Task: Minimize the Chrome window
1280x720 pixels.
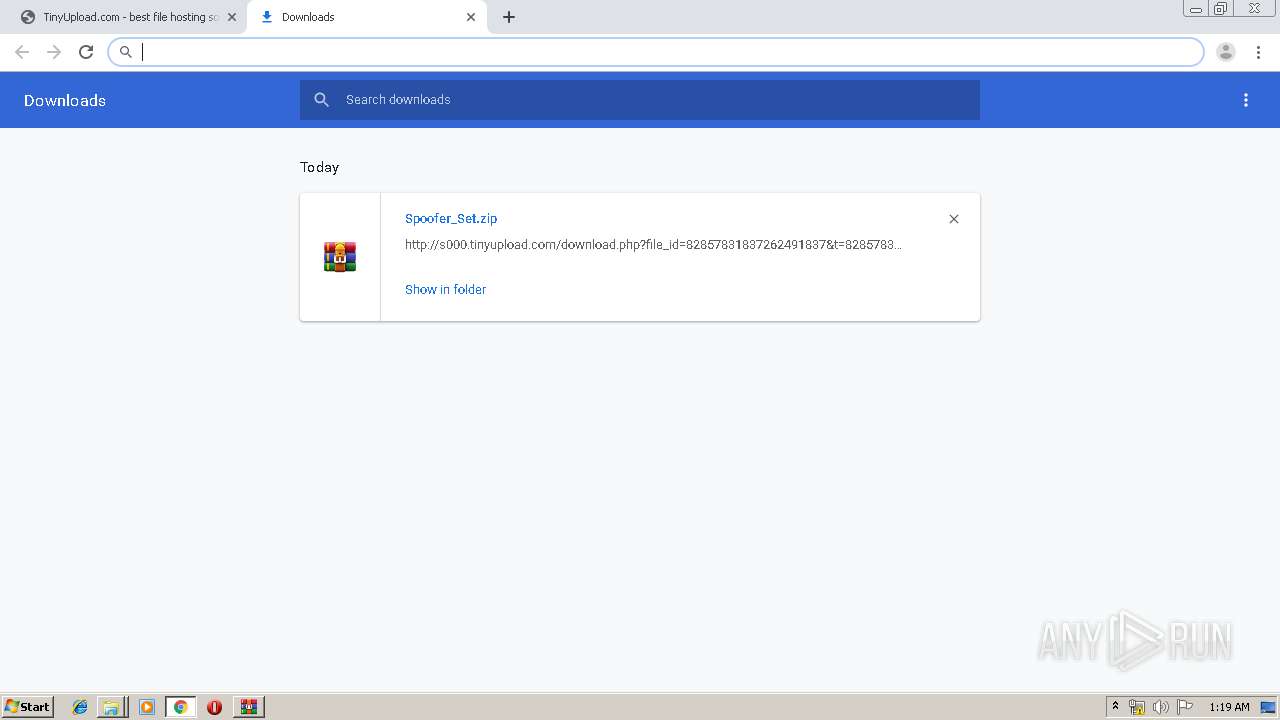Action: (x=1195, y=8)
